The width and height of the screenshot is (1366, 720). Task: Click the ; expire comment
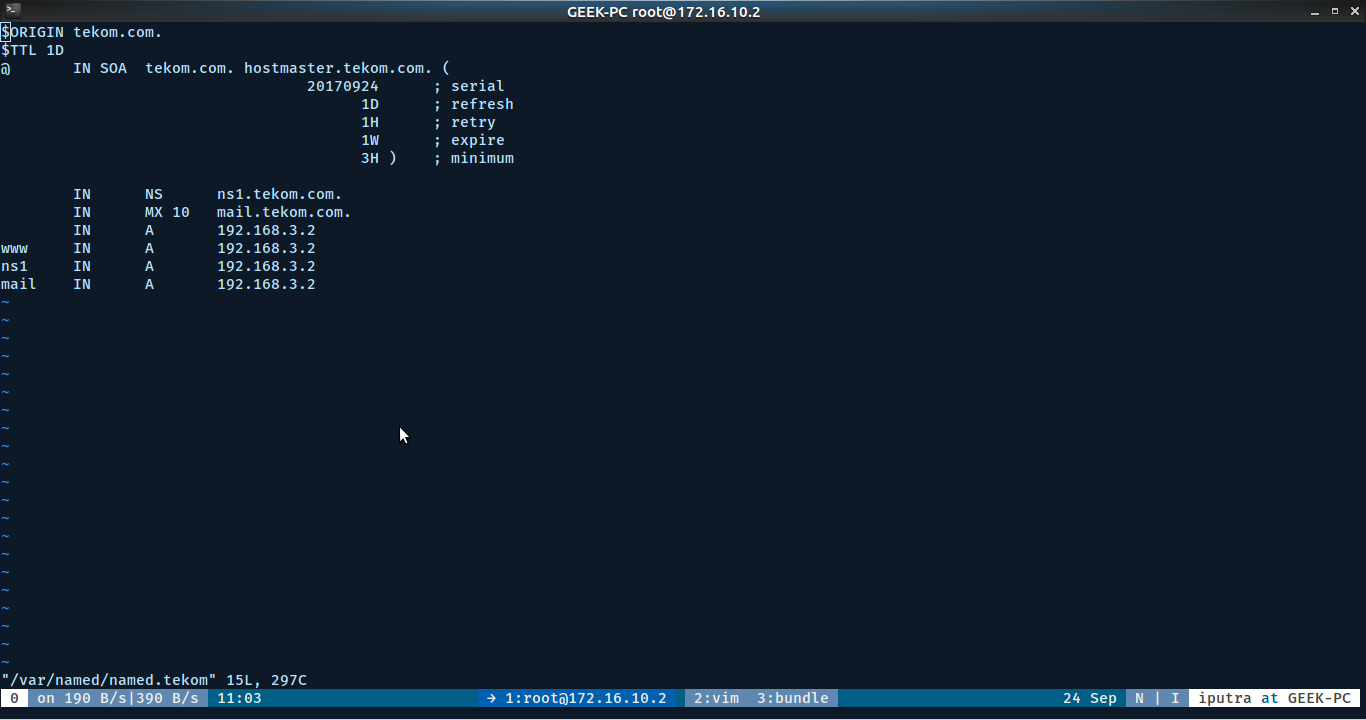[469, 140]
